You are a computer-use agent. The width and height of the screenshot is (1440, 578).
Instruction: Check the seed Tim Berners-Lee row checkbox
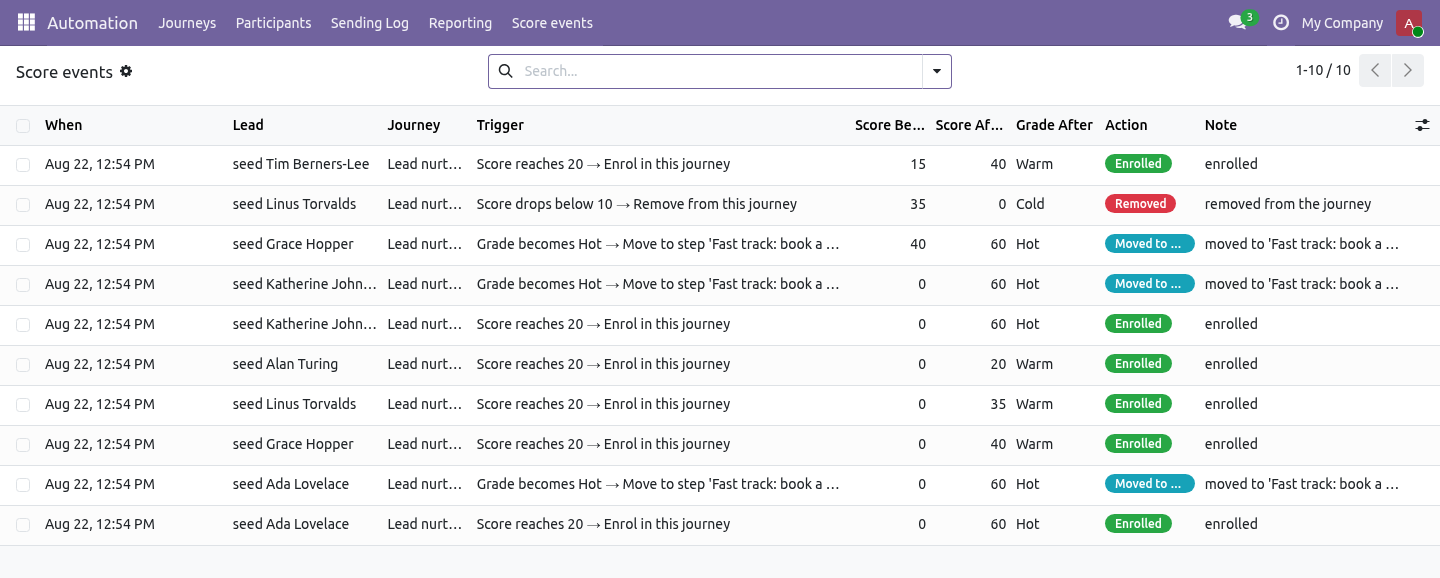[23, 164]
